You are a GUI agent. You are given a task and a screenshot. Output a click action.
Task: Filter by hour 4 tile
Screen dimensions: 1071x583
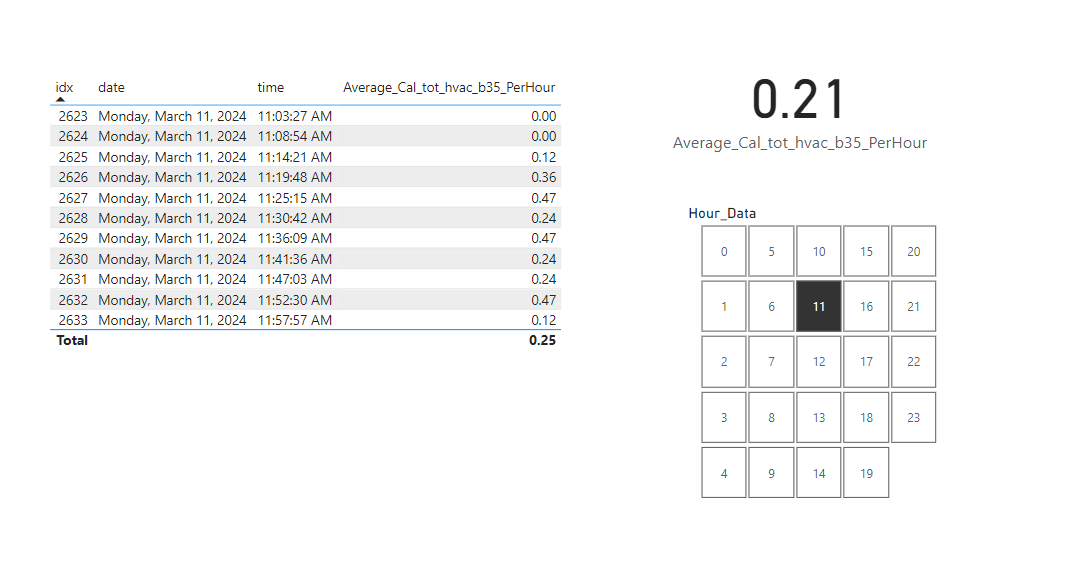click(x=724, y=472)
